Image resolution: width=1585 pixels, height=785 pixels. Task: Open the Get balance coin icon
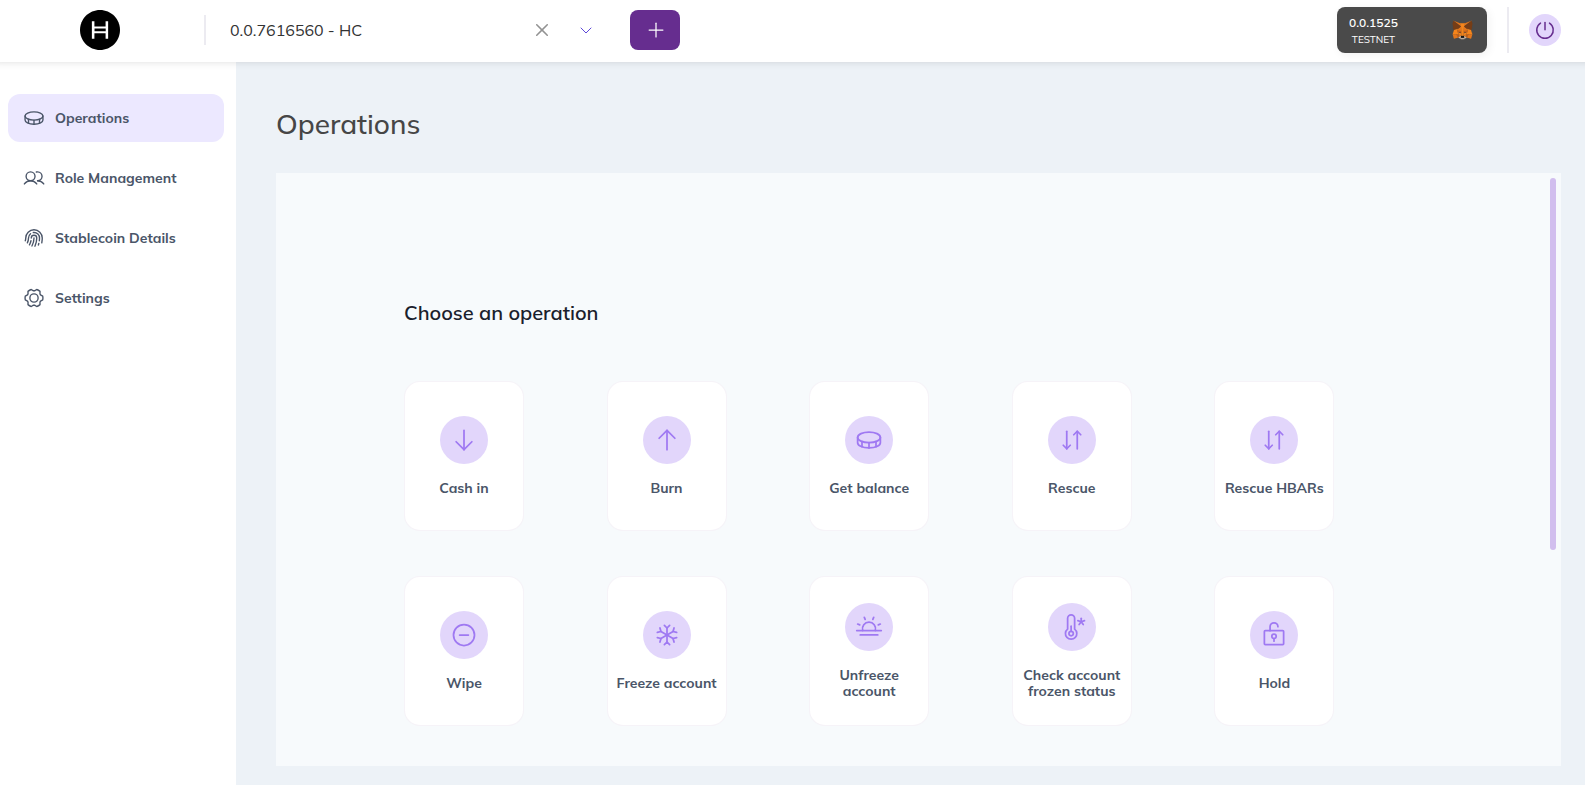tap(869, 440)
